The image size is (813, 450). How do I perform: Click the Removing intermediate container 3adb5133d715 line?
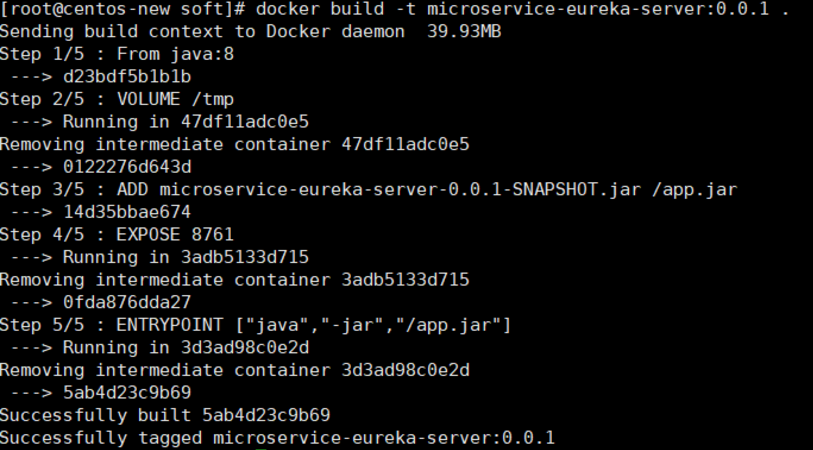(x=234, y=280)
